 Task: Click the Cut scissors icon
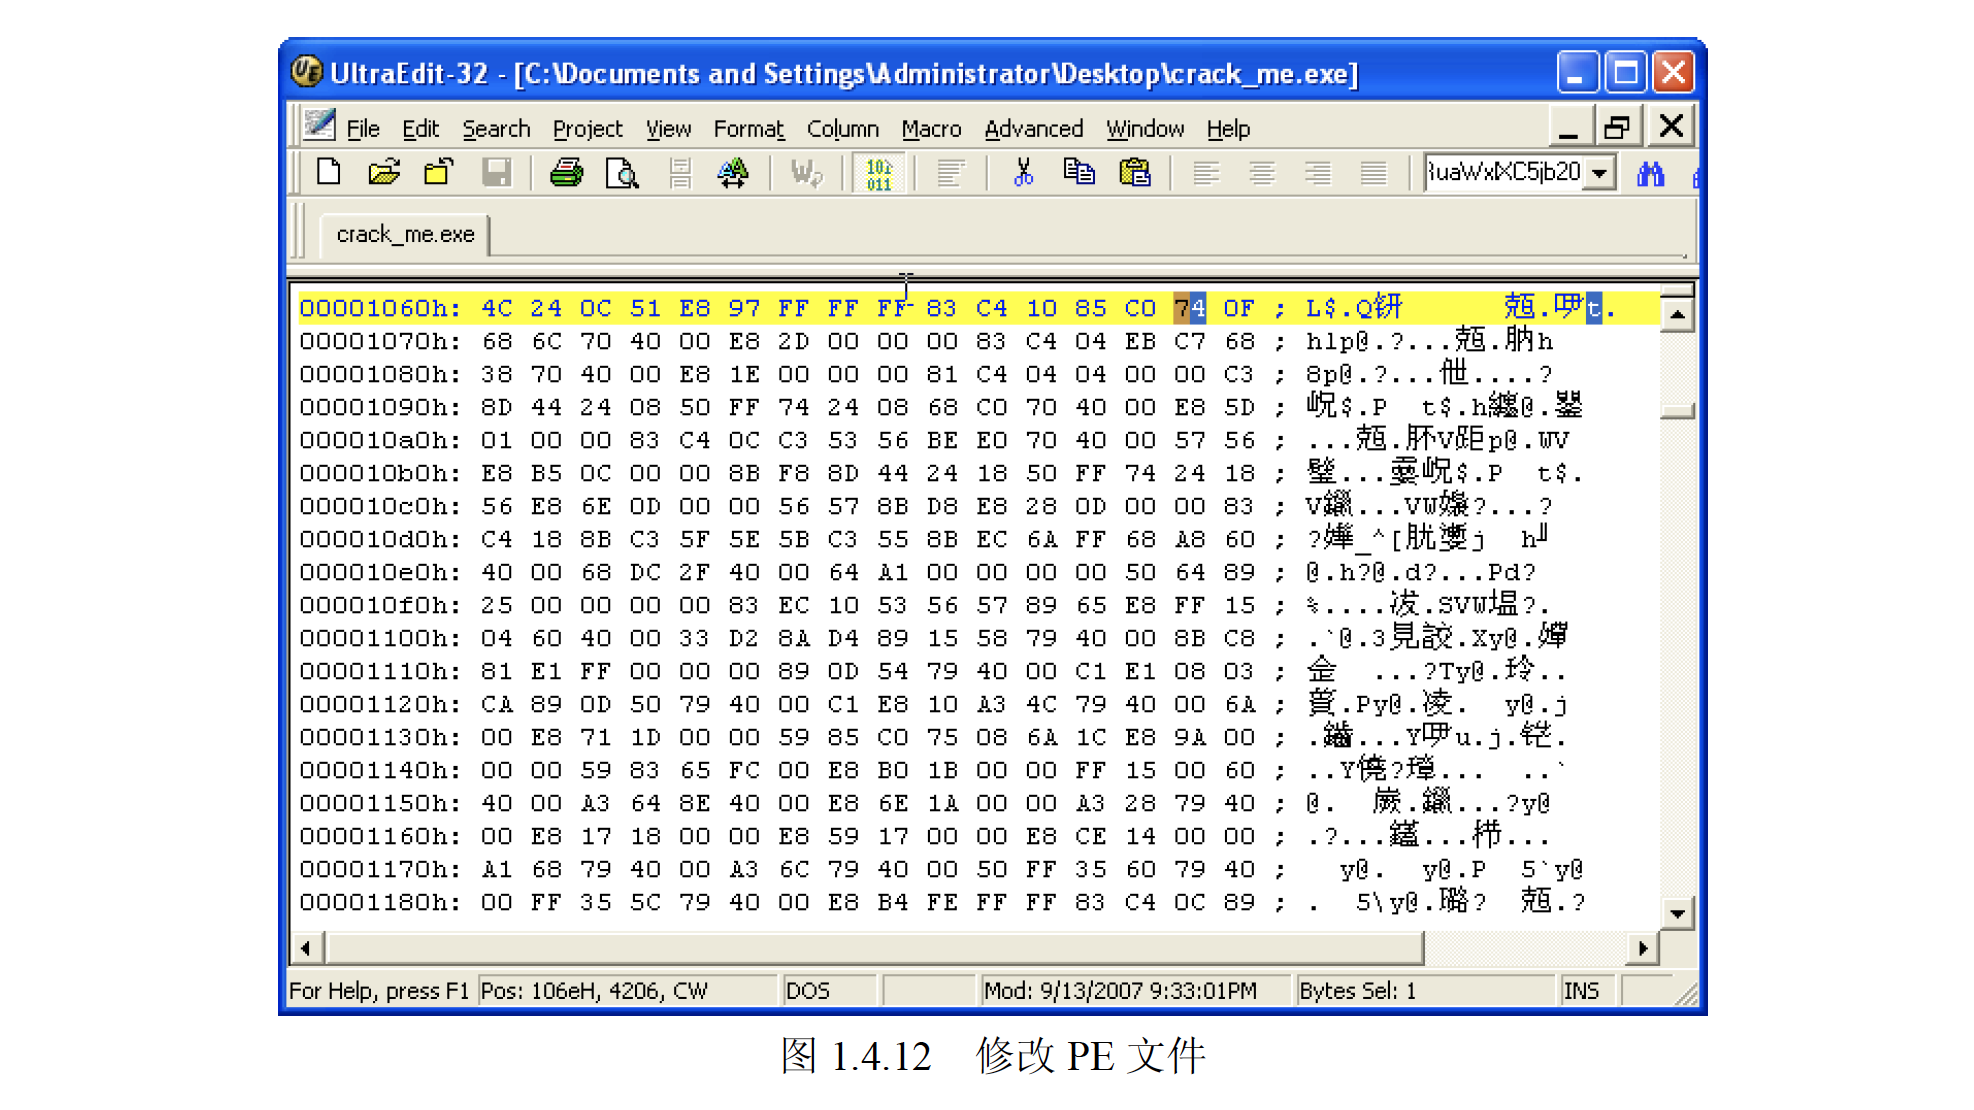coord(1022,173)
